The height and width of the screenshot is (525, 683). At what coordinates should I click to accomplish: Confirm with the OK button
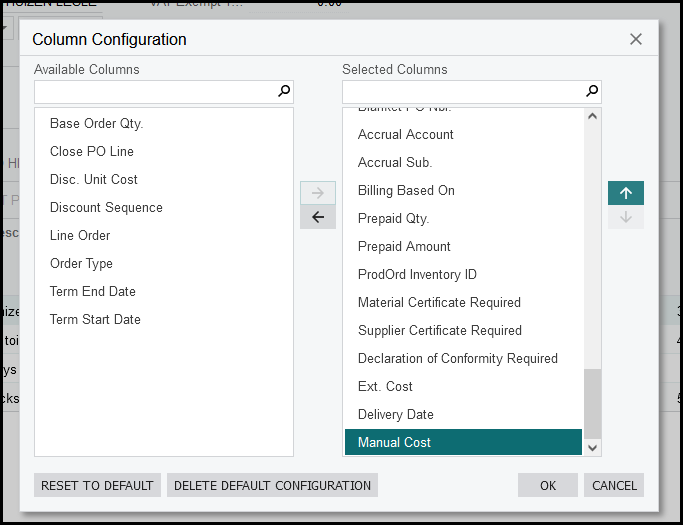547,485
